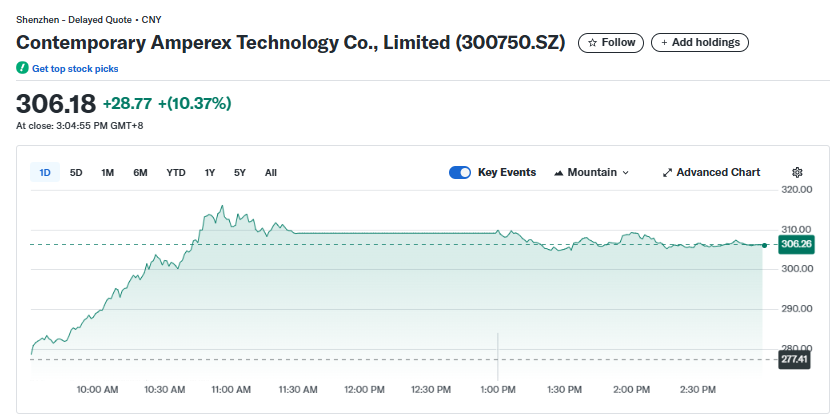Click the 2:00 PM time label
The height and width of the screenshot is (419, 840).
632,390
